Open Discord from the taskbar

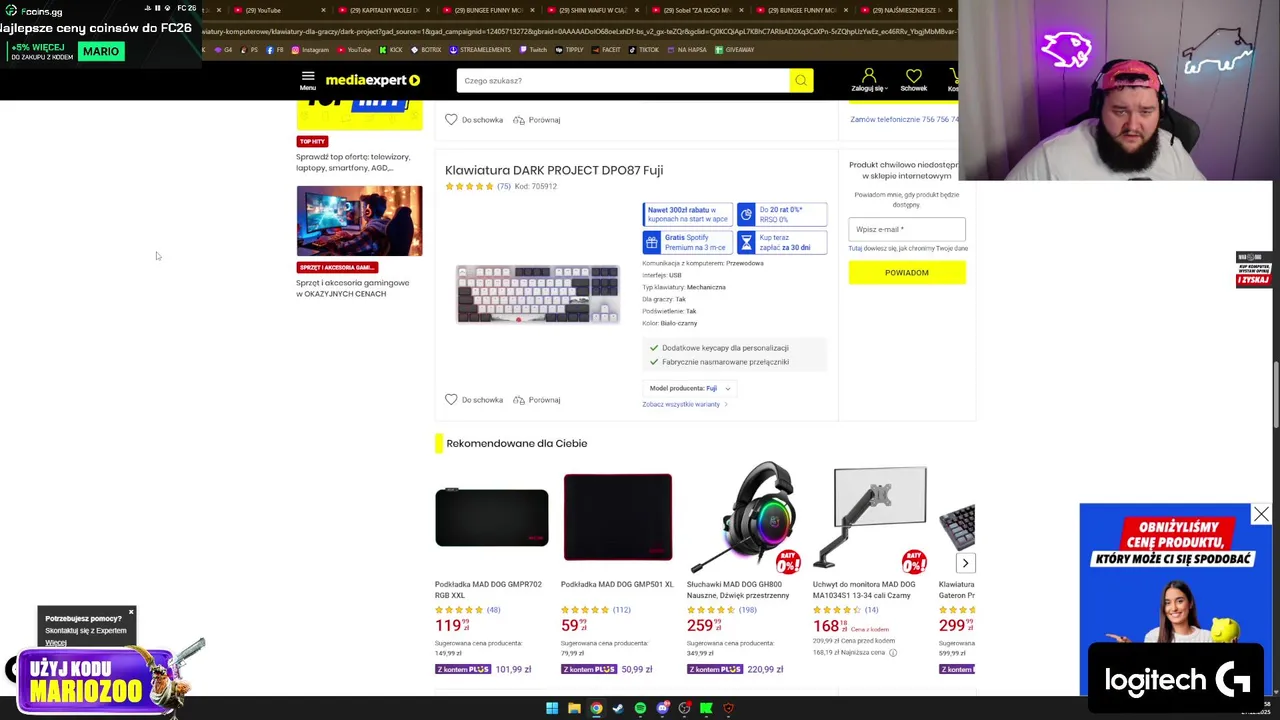[x=662, y=708]
